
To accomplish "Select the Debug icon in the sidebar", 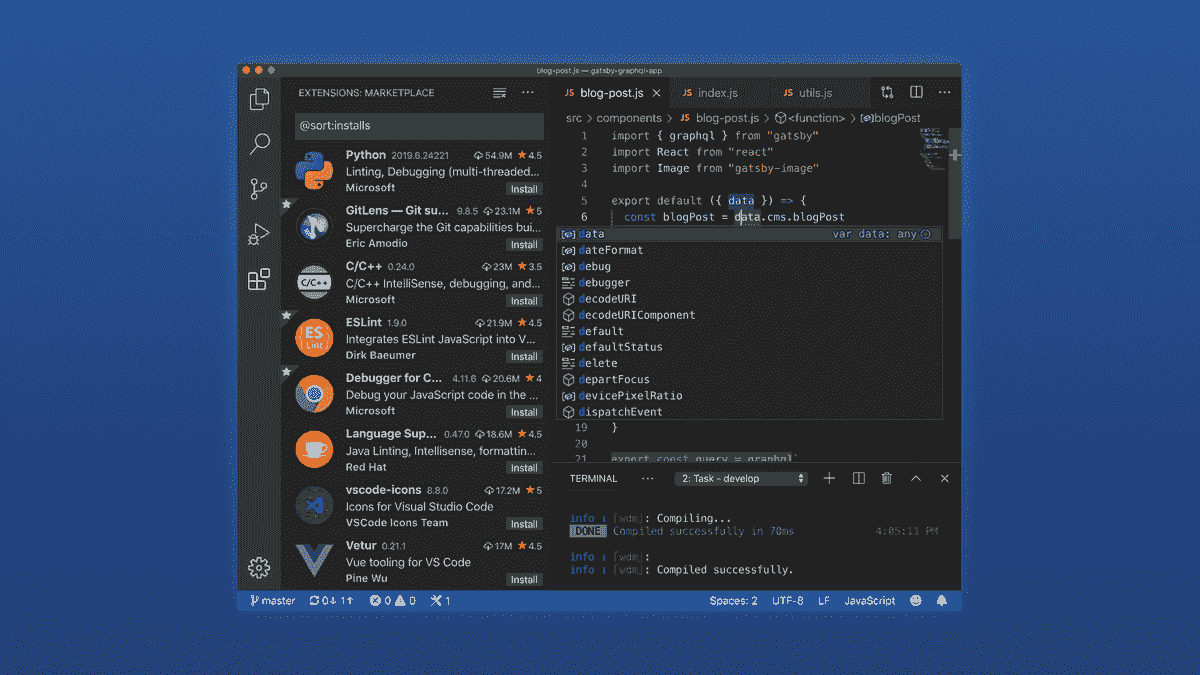I will click(259, 234).
